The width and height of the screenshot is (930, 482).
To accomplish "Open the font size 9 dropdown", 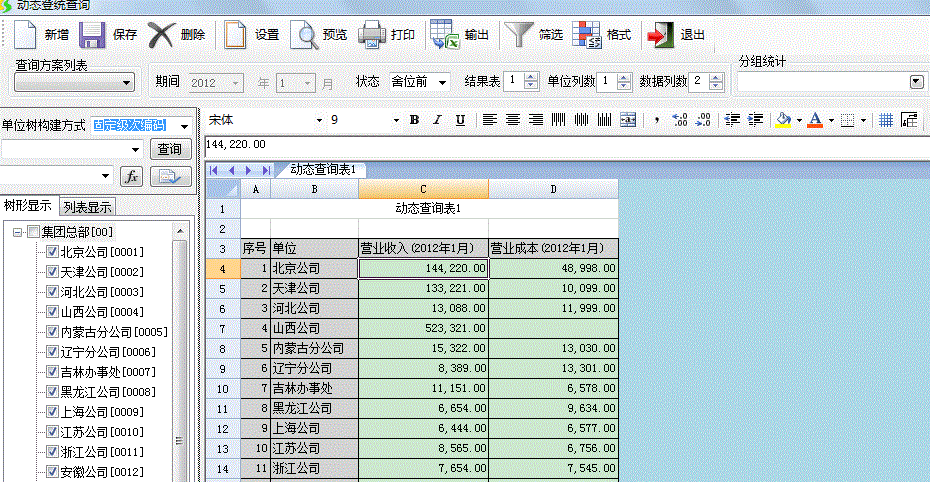I will point(396,120).
